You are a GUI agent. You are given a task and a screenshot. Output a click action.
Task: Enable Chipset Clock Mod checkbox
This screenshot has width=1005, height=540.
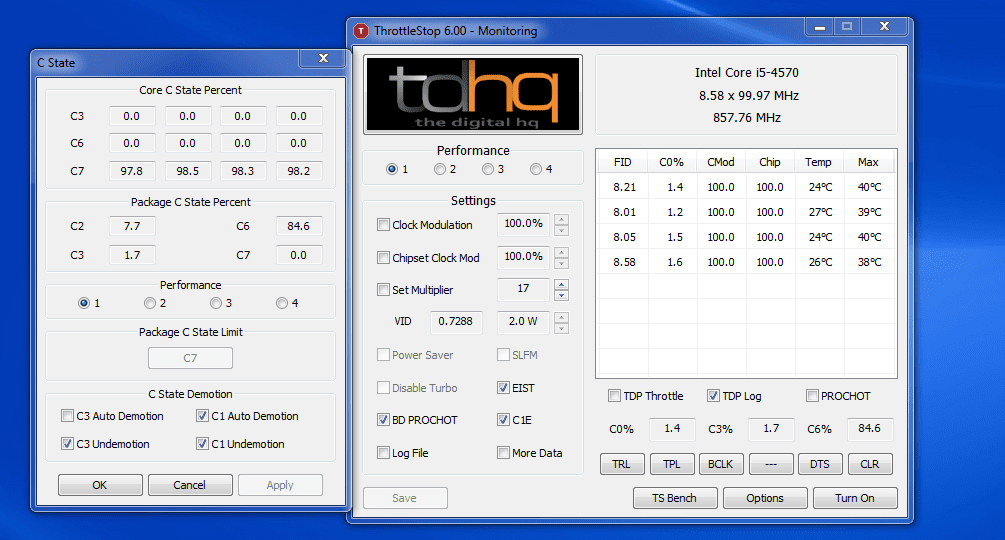(x=383, y=258)
